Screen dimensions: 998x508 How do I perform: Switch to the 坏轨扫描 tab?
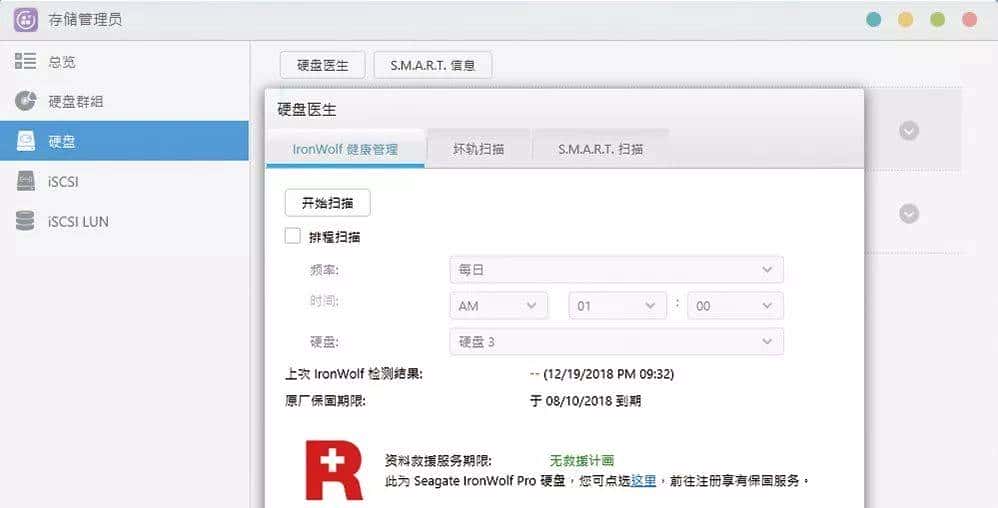[x=478, y=149]
